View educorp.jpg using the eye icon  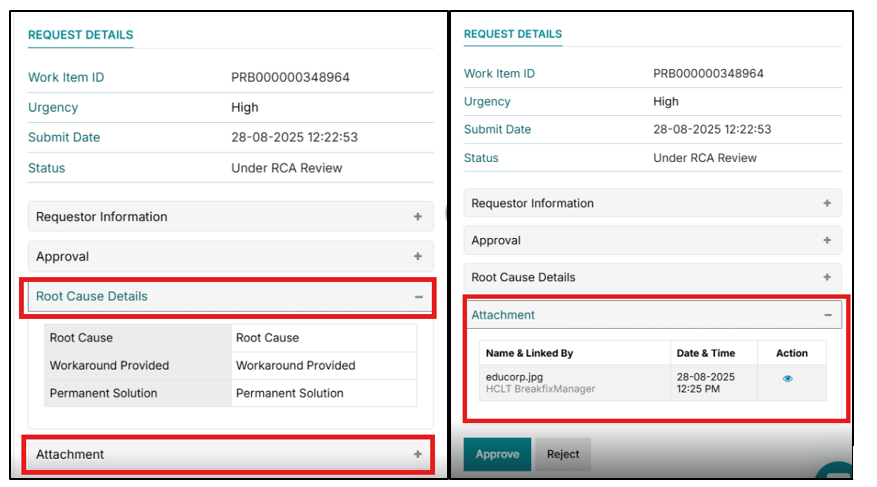788,379
